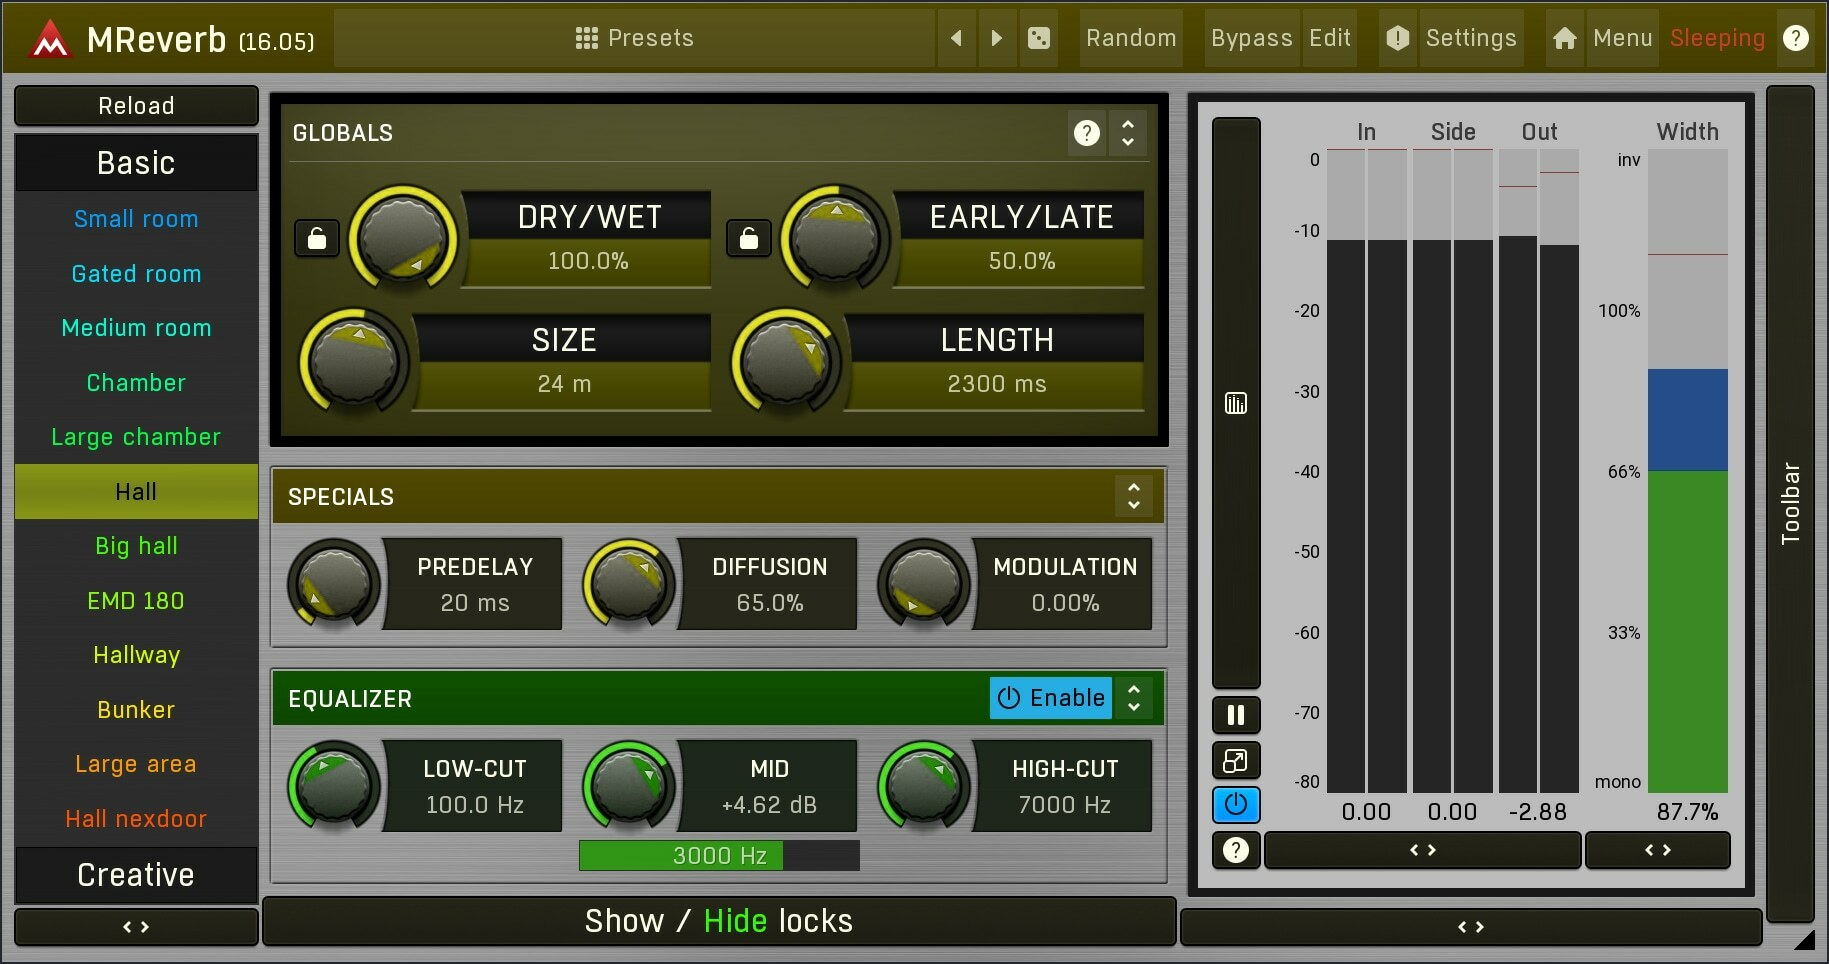Click the Random button
This screenshot has height=964, width=1829.
click(1130, 38)
